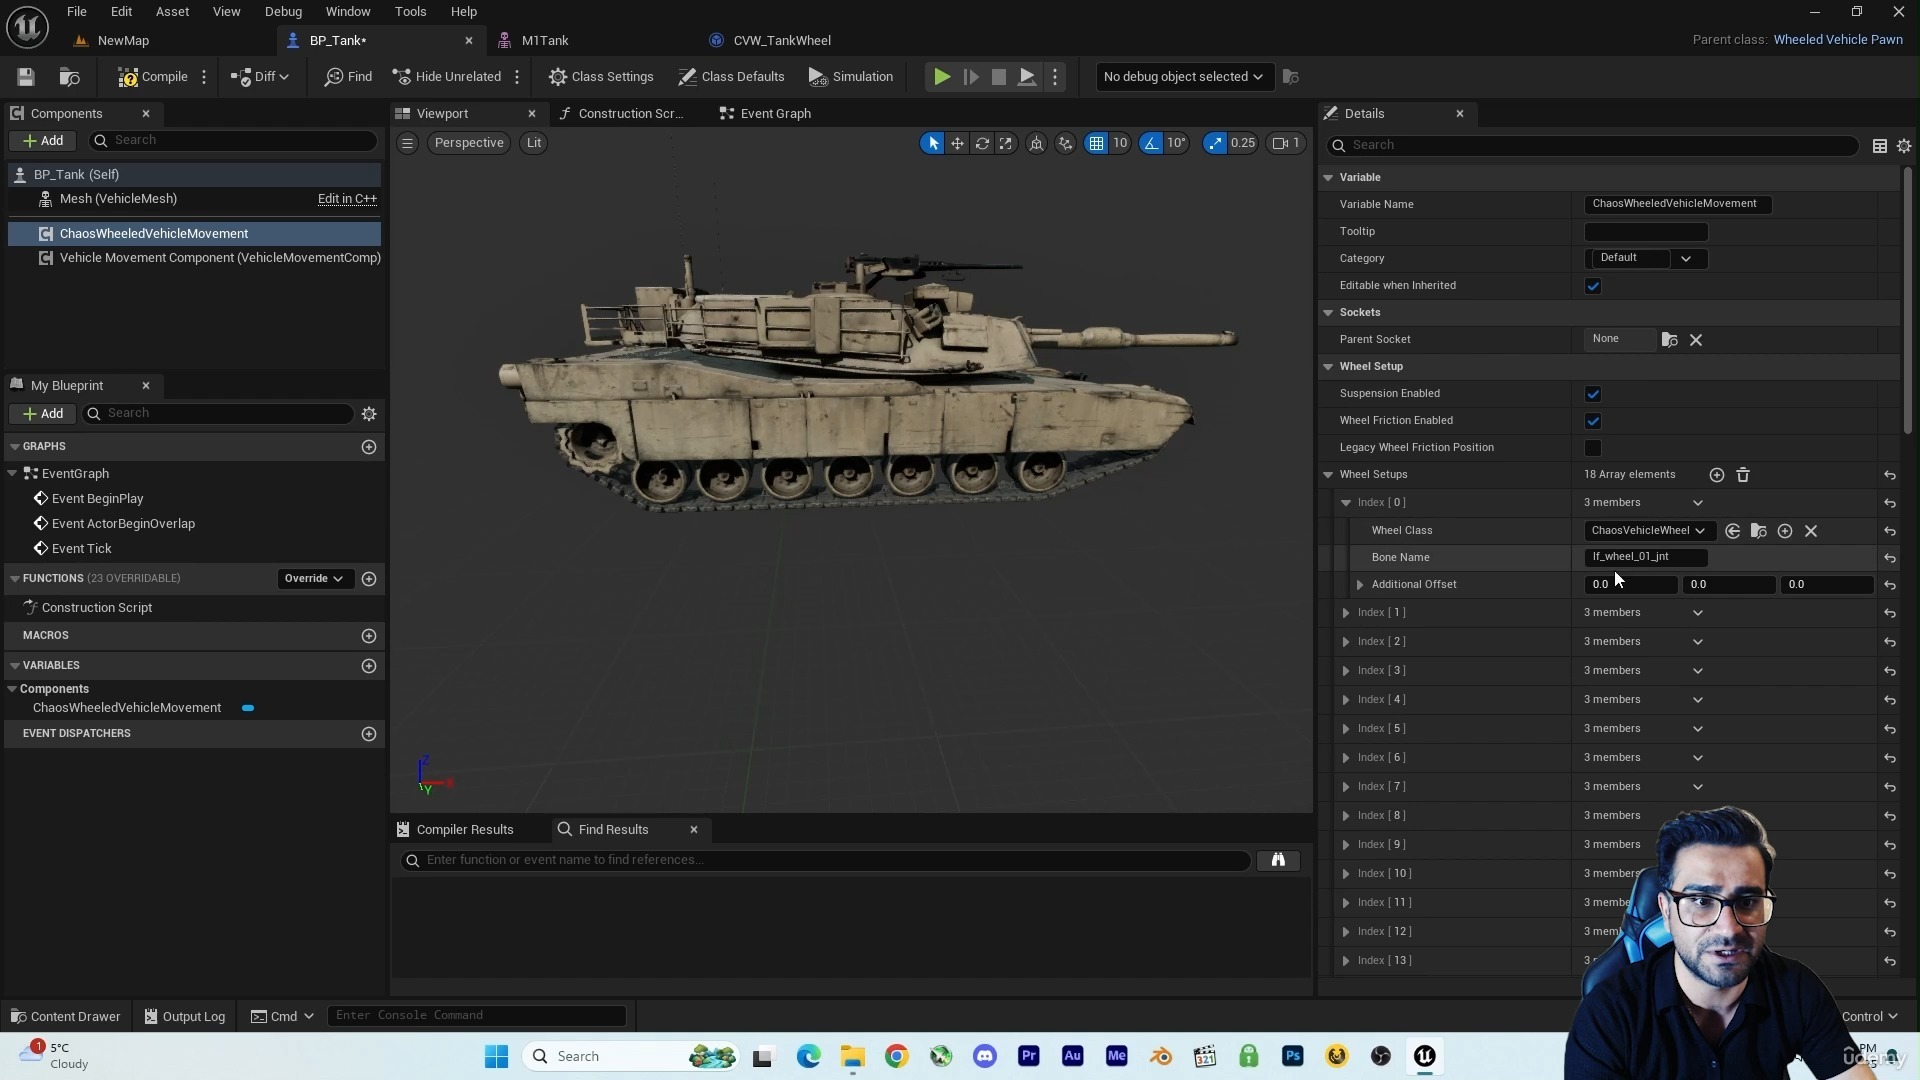Add a new variable with plus icon
Screen dimensions: 1920x1080
click(369, 666)
